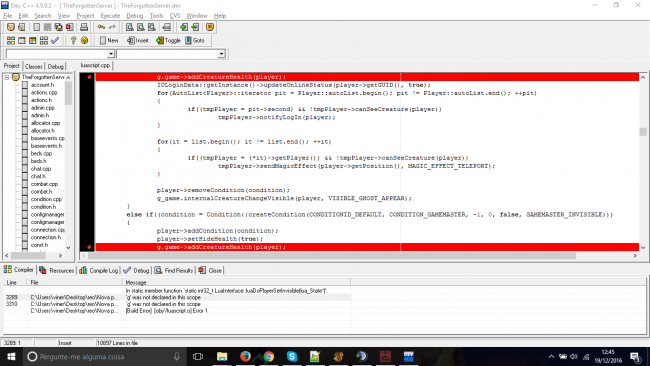Show hidden system tray icons chevron
The height and width of the screenshot is (366, 650).
551,356
